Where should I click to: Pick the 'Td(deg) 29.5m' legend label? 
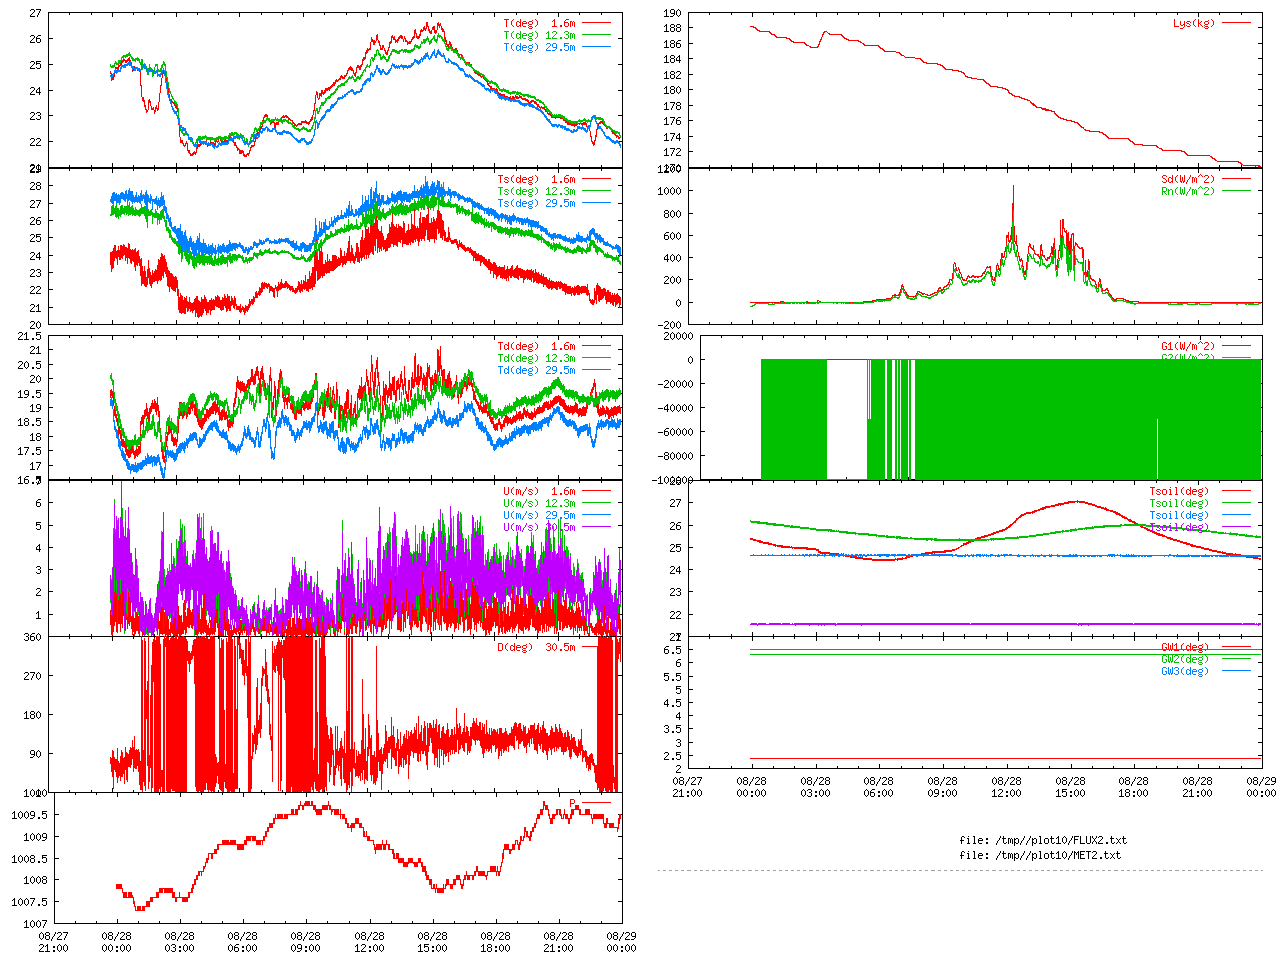pyautogui.click(x=536, y=371)
